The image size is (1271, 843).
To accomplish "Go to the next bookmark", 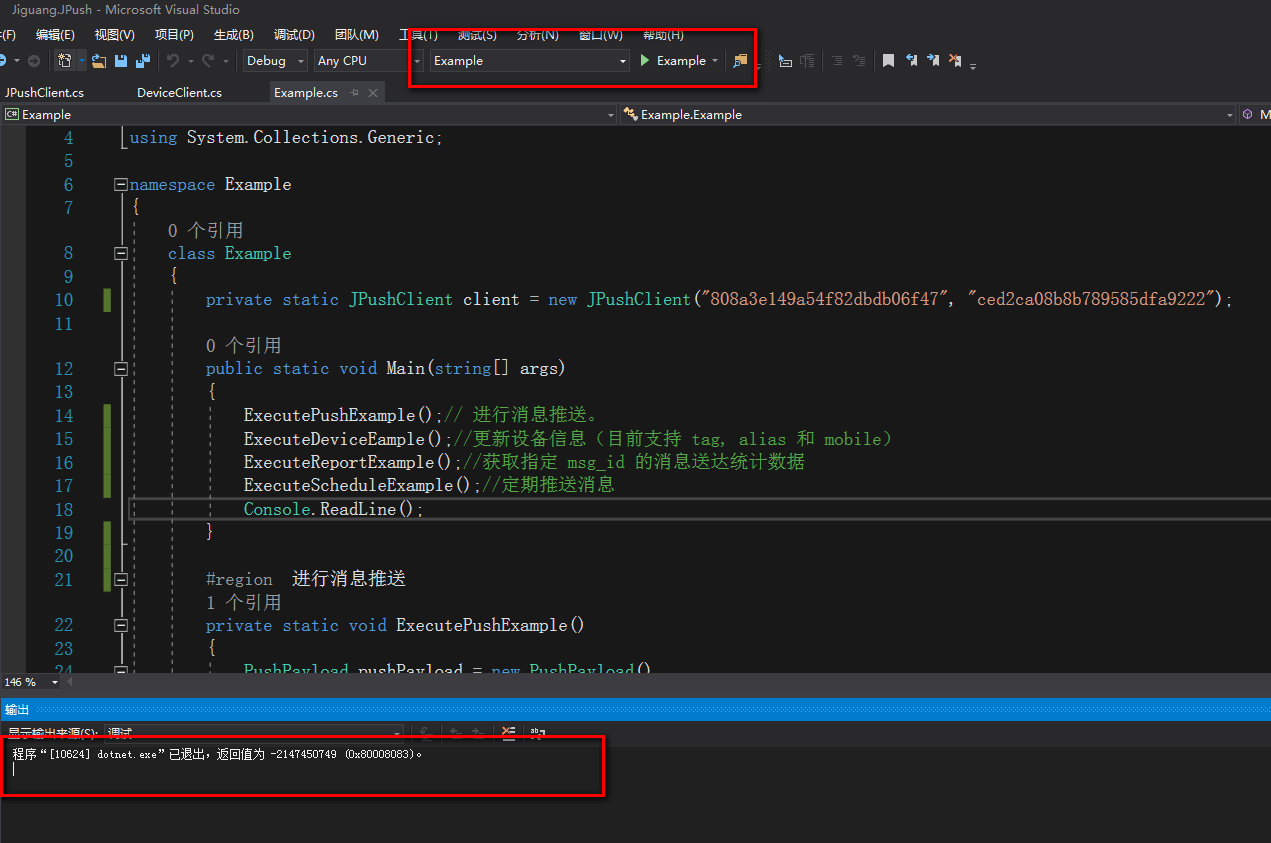I will 933,61.
